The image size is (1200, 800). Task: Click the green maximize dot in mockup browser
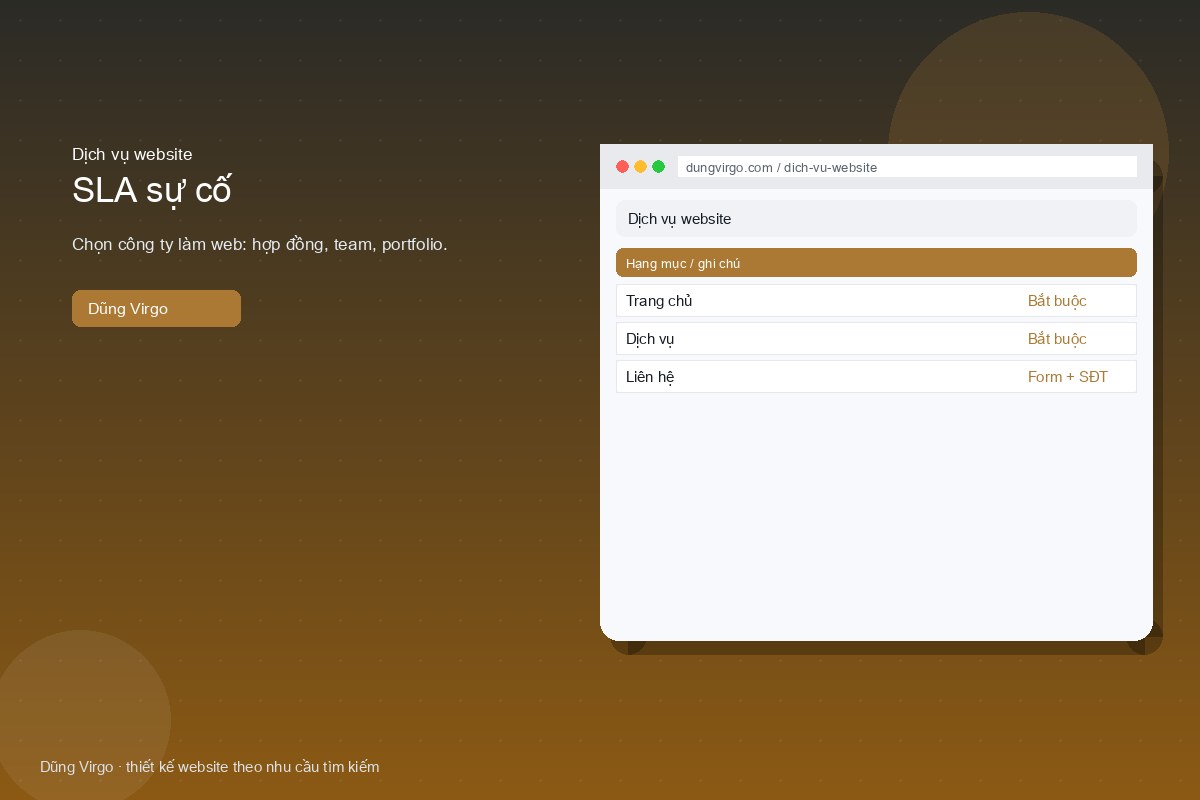(658, 167)
